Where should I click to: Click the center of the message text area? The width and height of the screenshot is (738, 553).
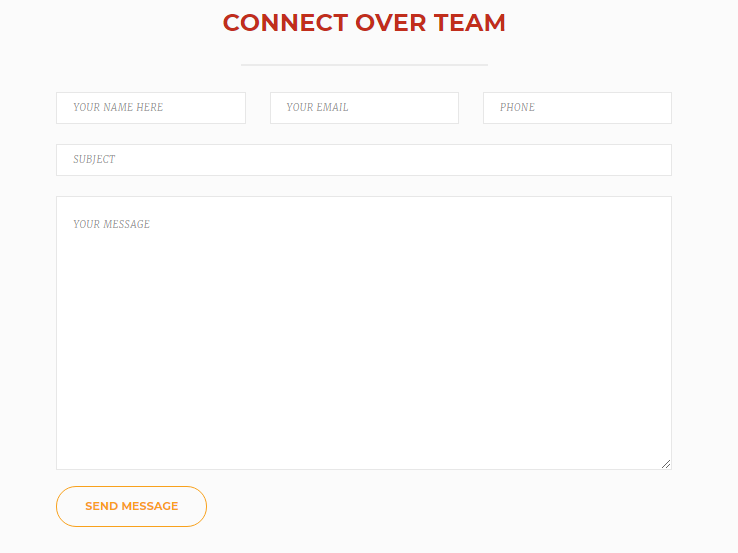[x=363, y=333]
